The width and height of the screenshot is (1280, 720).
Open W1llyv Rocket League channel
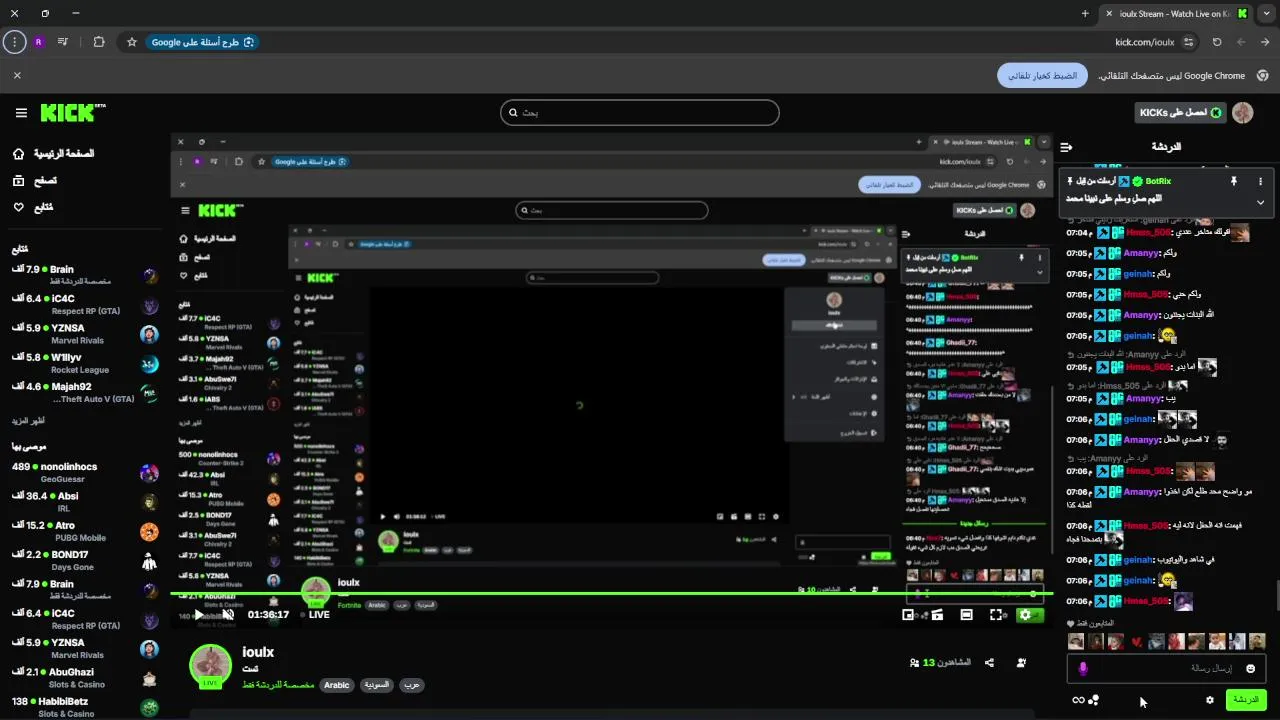tap(85, 363)
